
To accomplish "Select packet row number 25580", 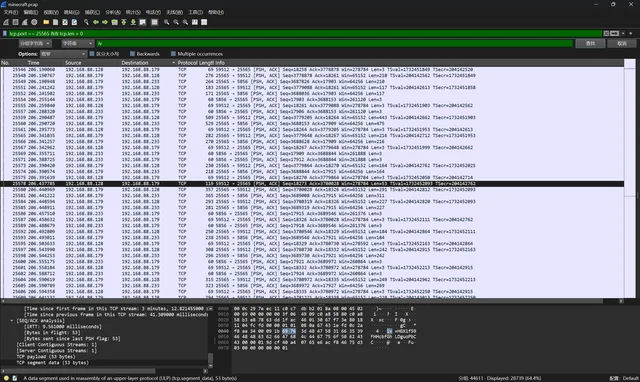I will point(313,190).
